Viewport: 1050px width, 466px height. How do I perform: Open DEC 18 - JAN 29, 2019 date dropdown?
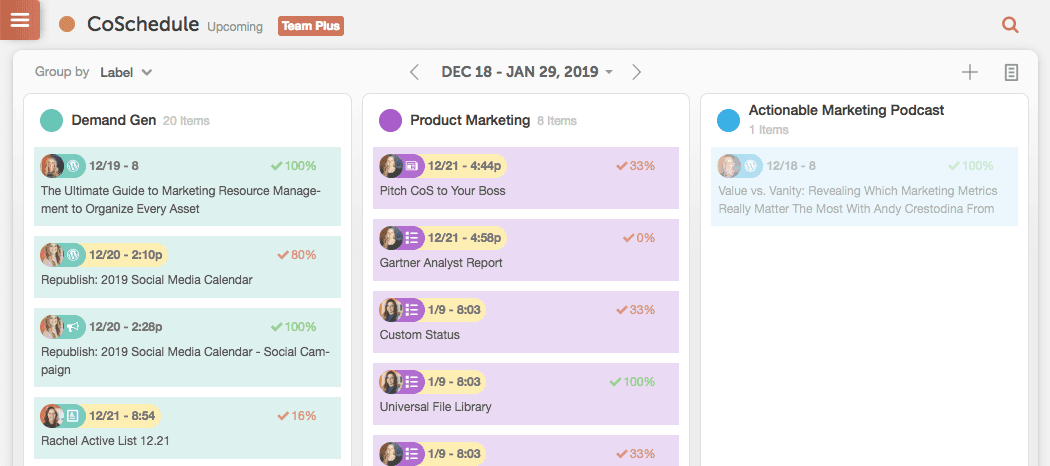point(527,72)
